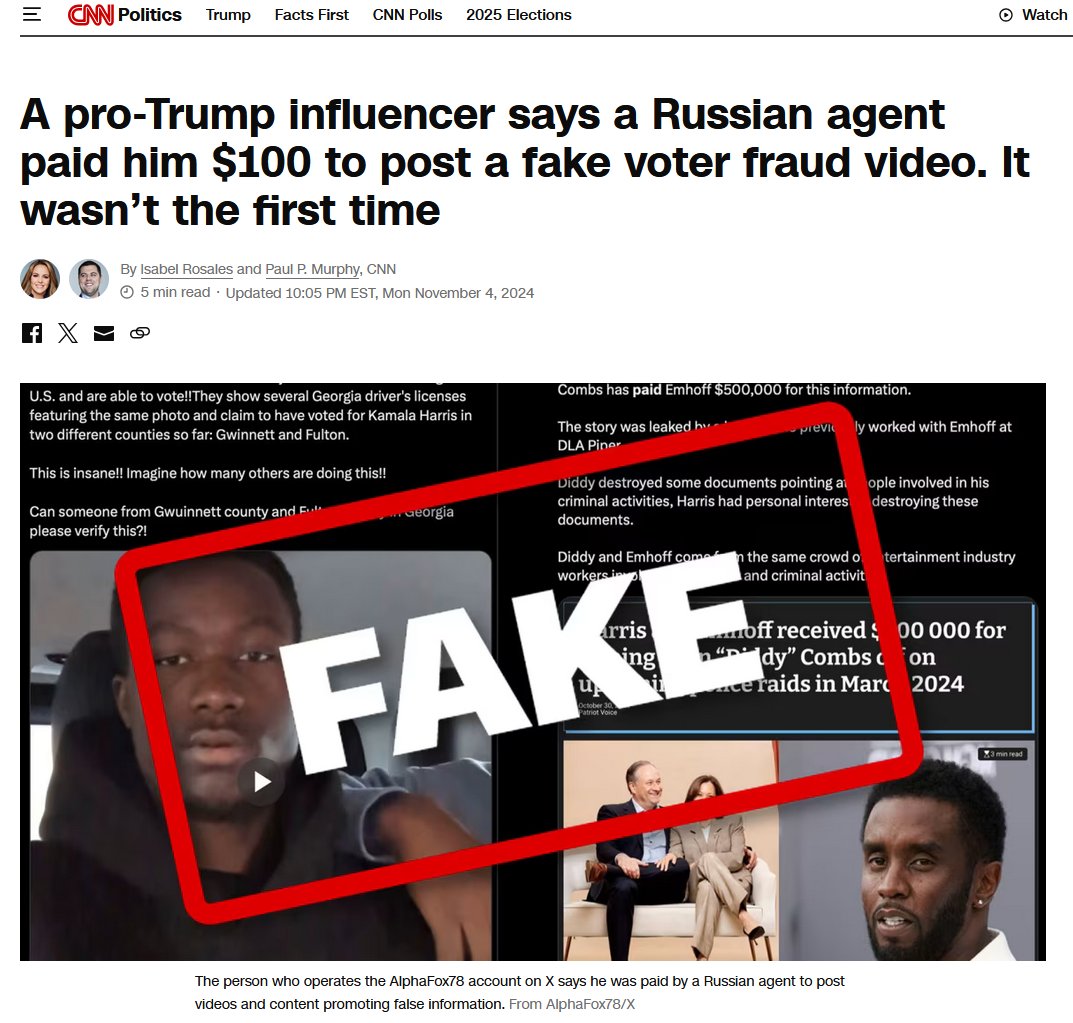The image size is (1073, 1023).
Task: Play the fake voter fraud video
Action: coord(261,781)
